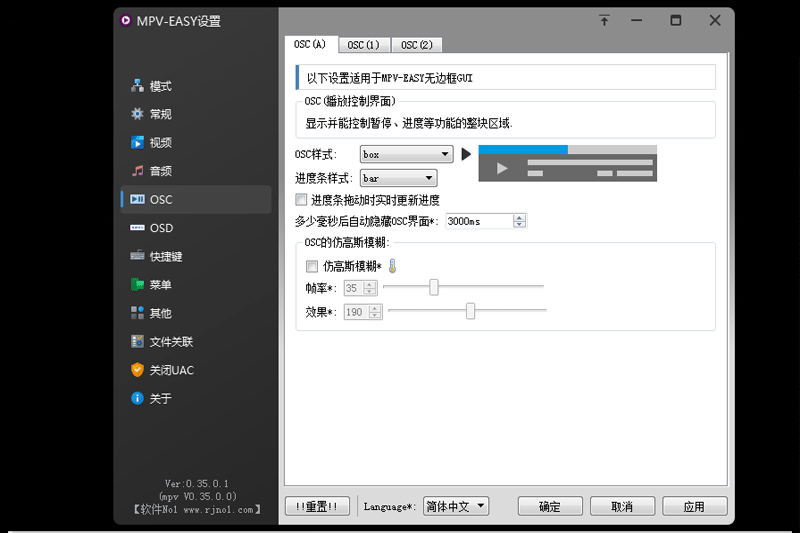
Task: Click the 取消 button
Action: 622,506
